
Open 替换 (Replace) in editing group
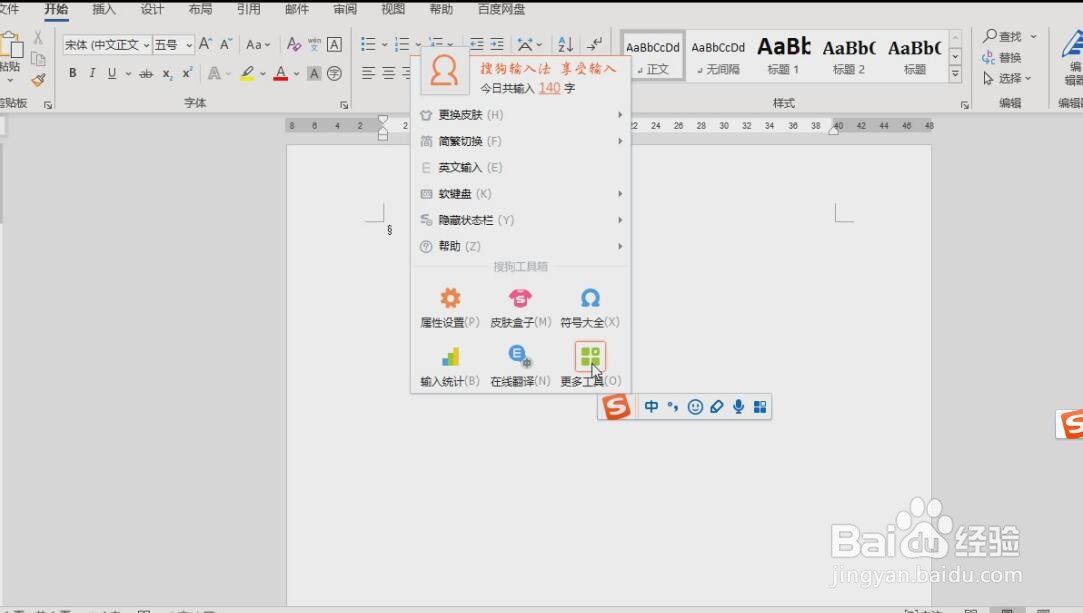pyautogui.click(x=1001, y=57)
